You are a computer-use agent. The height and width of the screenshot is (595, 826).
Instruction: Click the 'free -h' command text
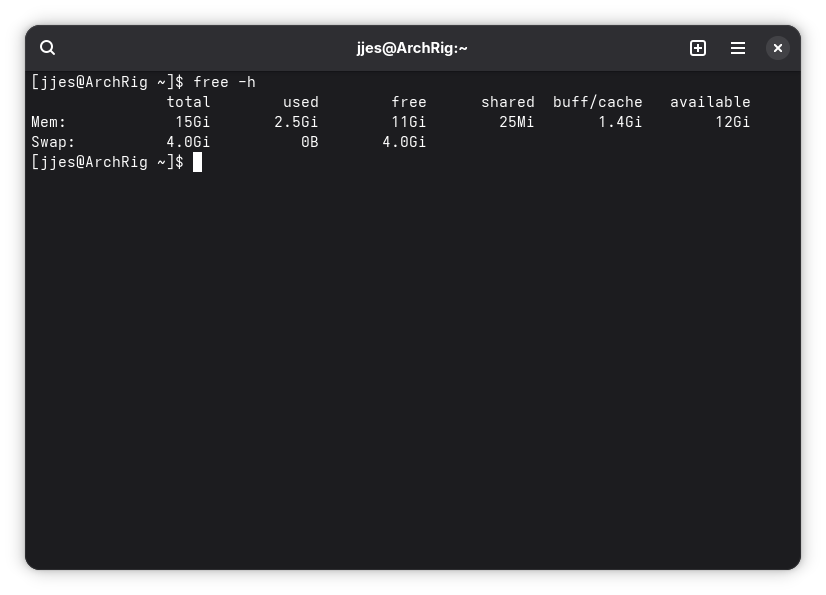coord(224,82)
